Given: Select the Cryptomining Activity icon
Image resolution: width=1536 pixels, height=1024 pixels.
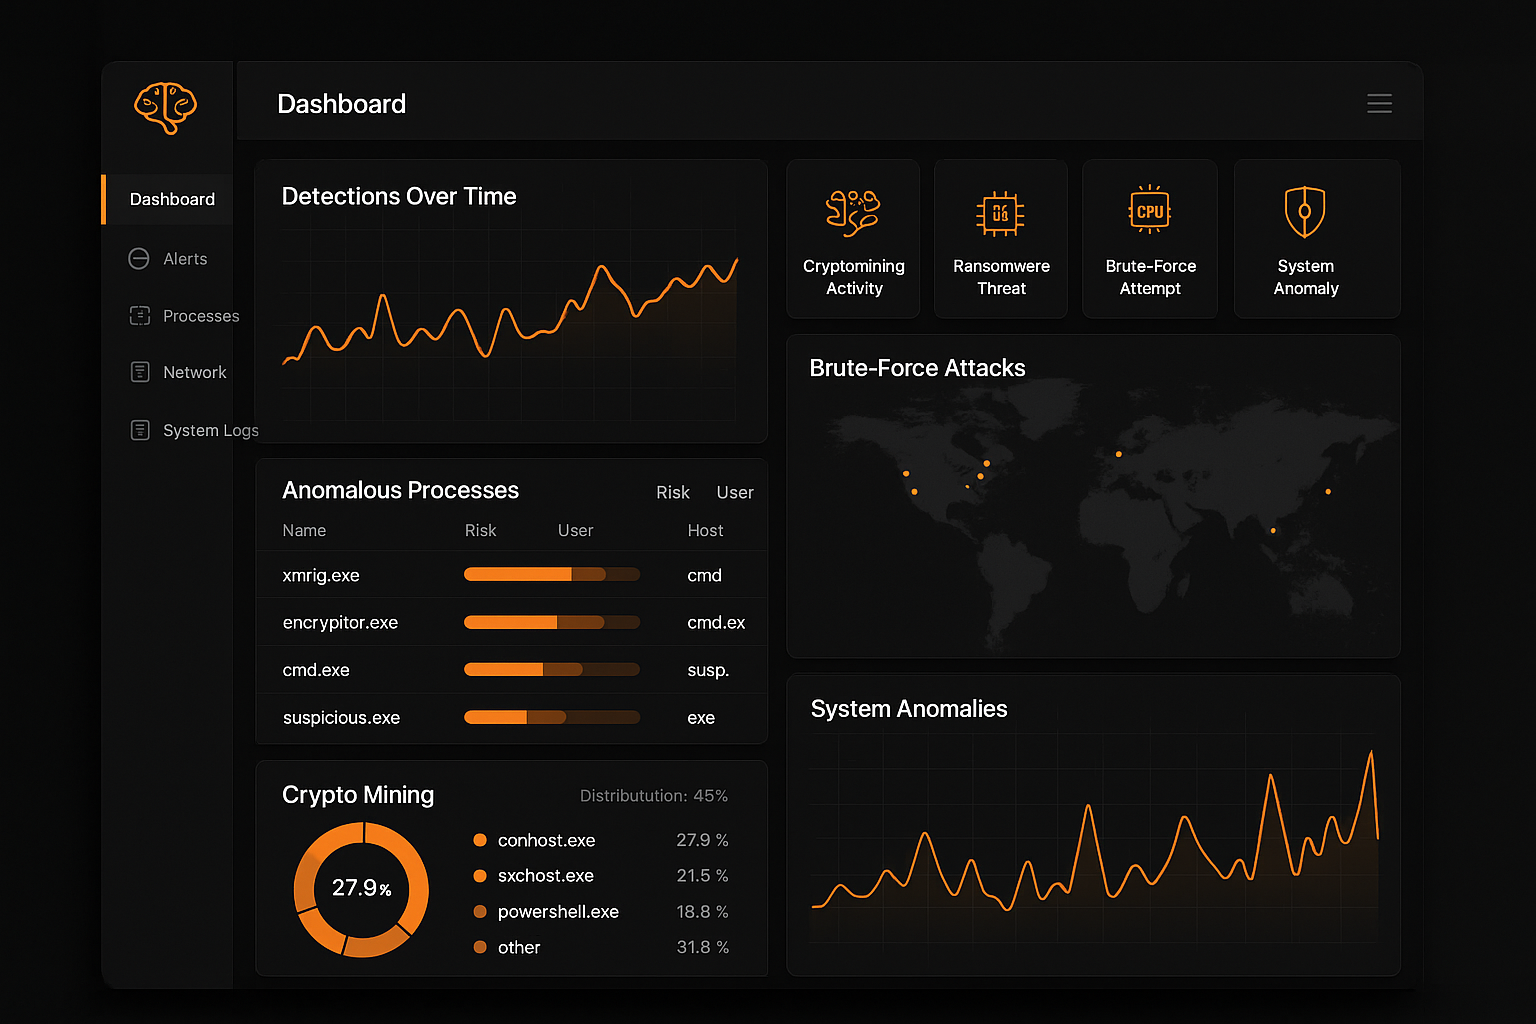Looking at the screenshot, I should click(x=853, y=211).
